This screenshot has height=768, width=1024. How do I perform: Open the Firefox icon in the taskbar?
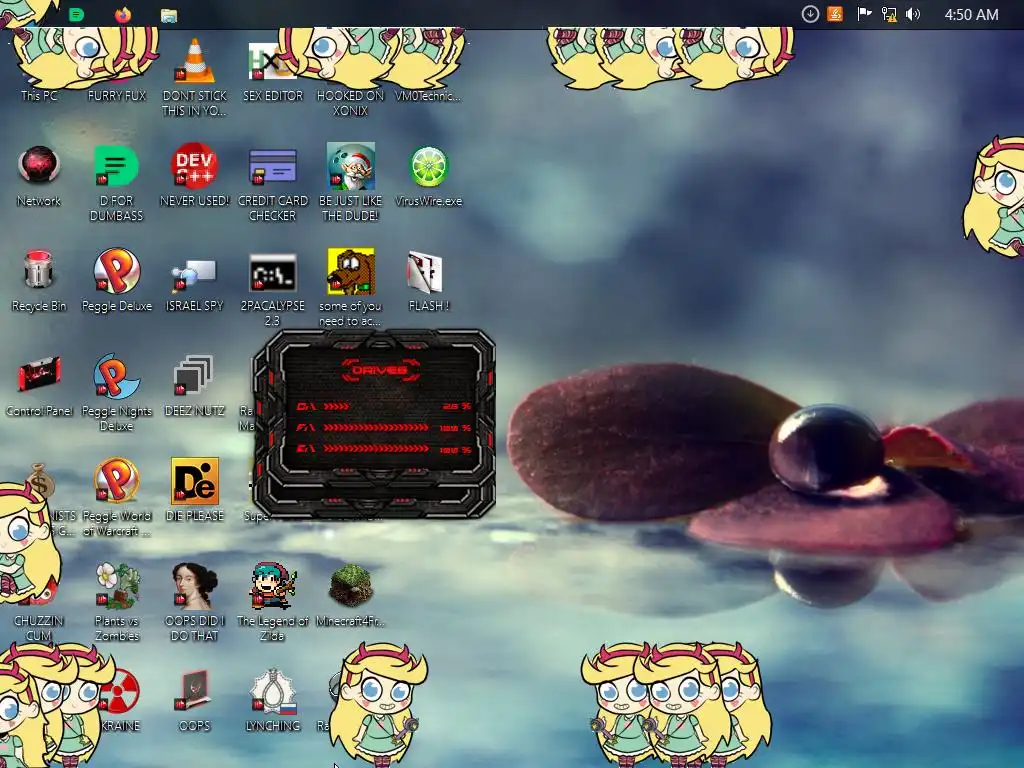pyautogui.click(x=123, y=14)
